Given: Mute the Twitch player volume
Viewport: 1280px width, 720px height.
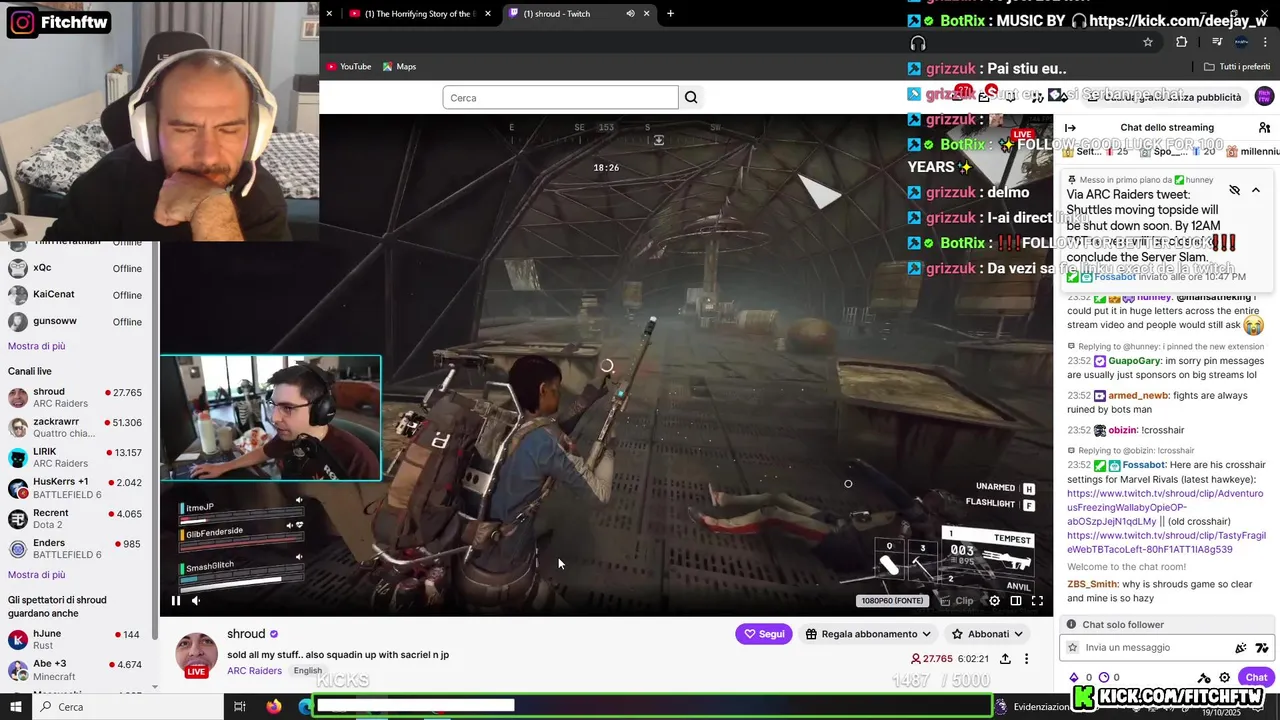Looking at the screenshot, I should point(196,601).
